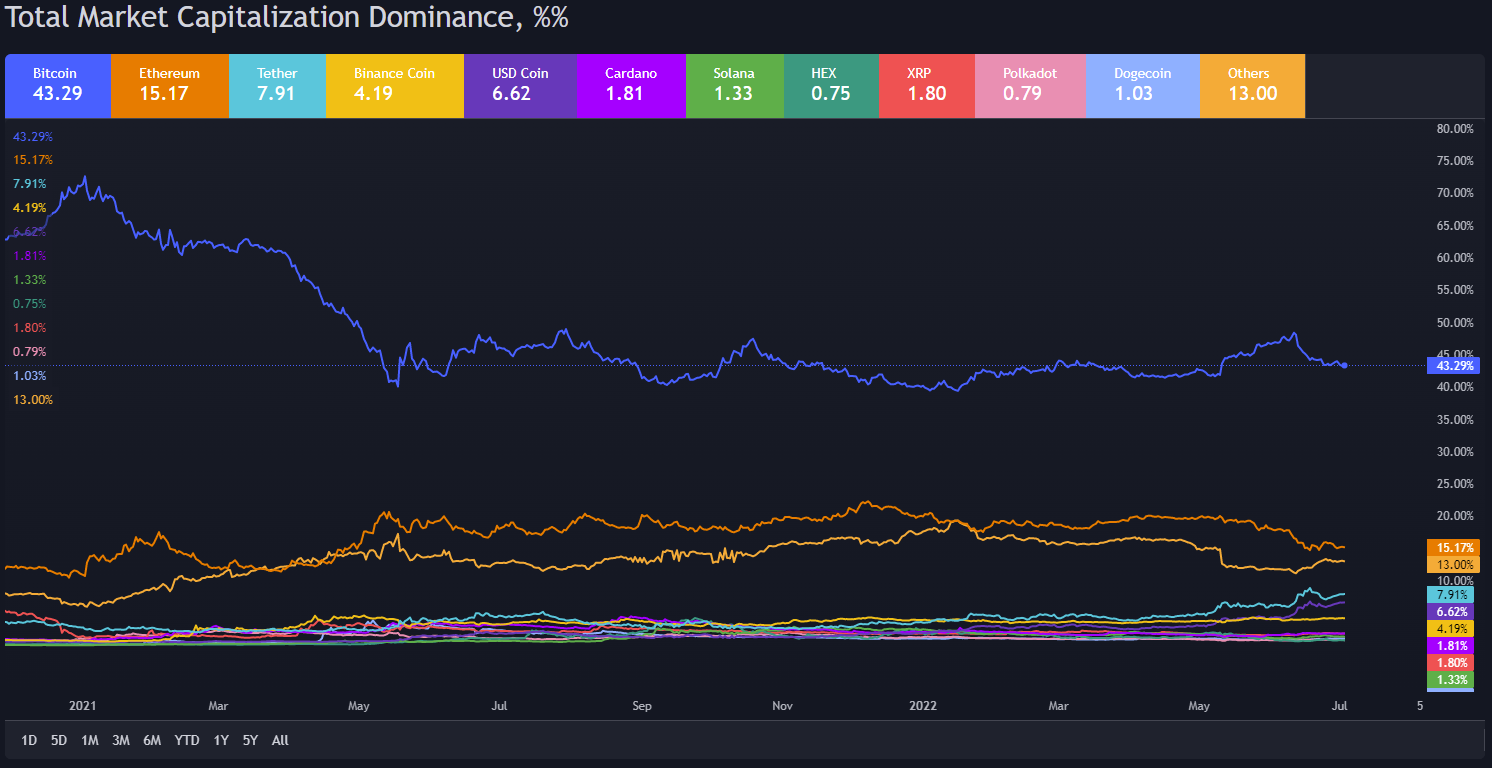Set the time range to 5Y

tap(251, 741)
